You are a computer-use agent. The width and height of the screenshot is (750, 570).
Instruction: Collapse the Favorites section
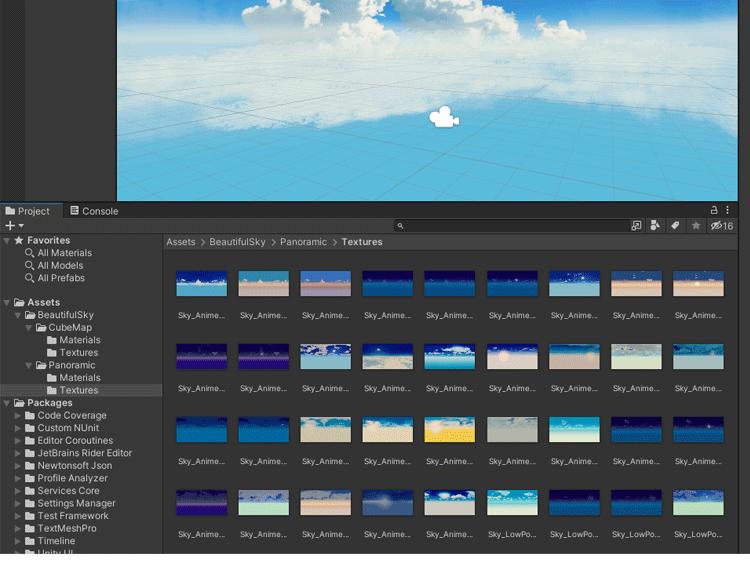[7, 241]
